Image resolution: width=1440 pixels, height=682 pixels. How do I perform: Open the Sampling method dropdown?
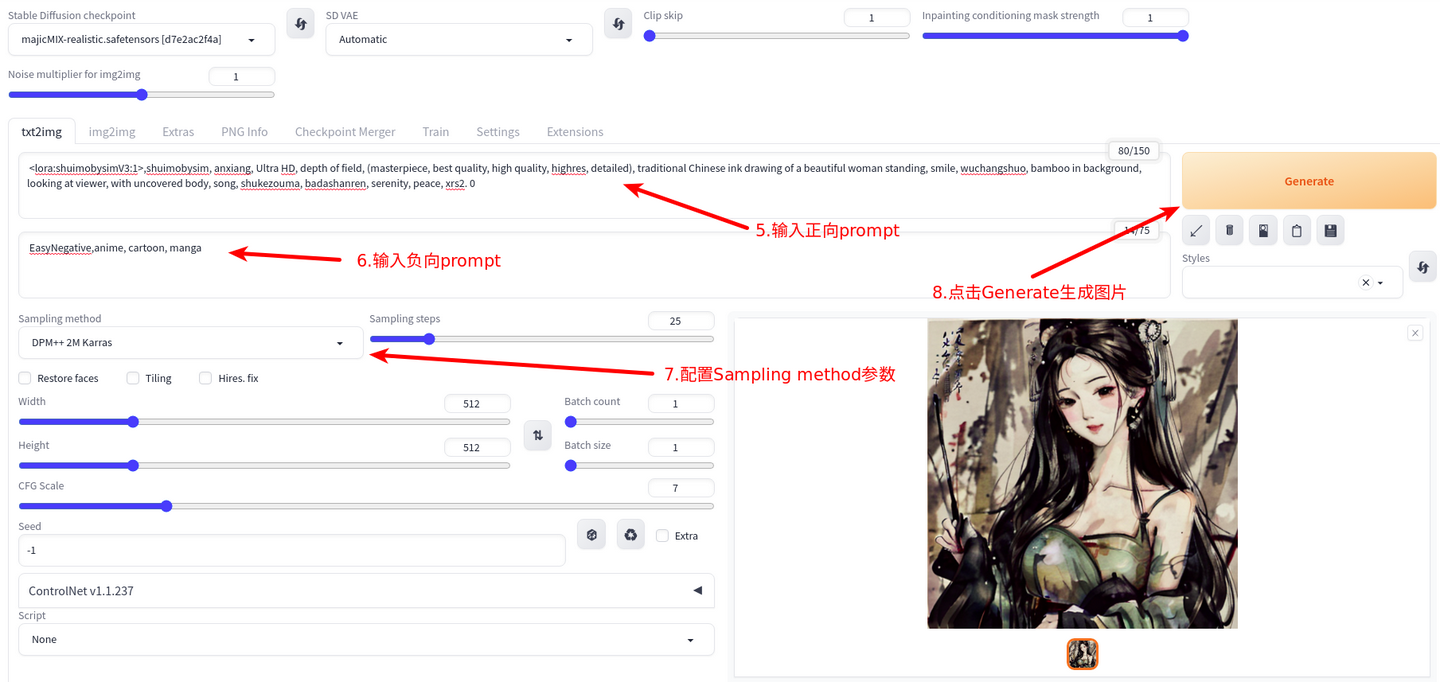[190, 343]
